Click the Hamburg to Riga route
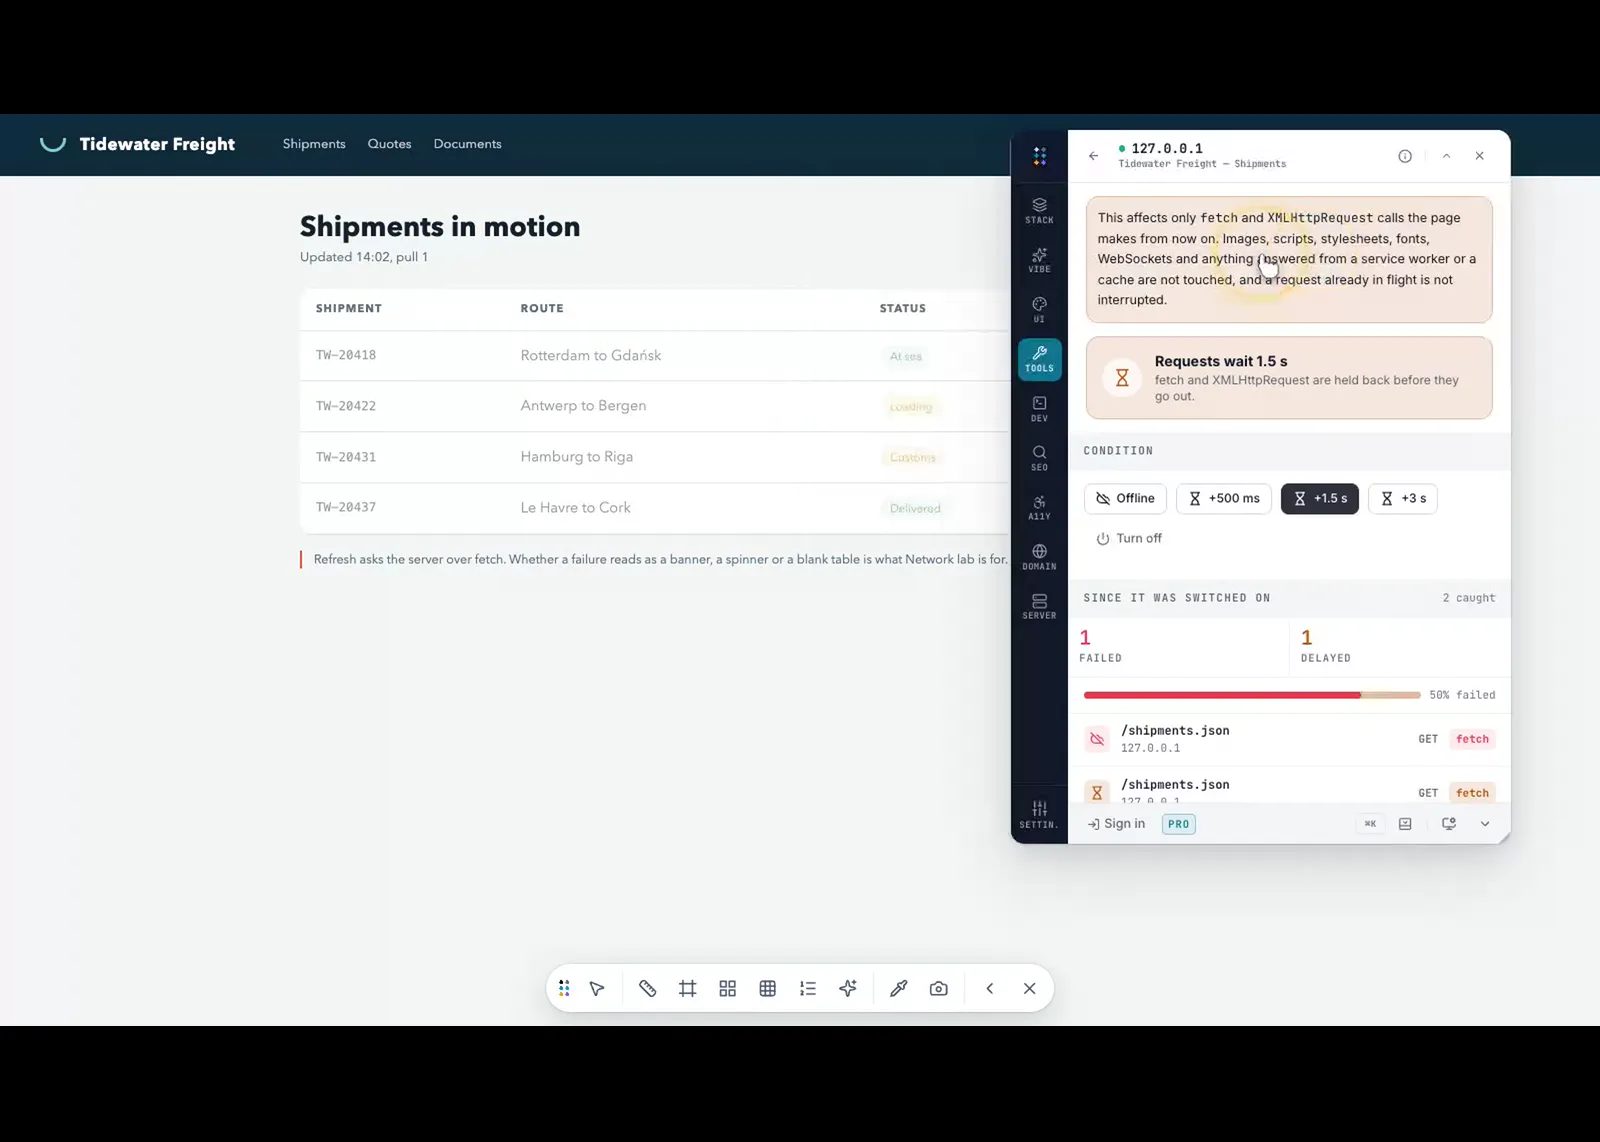Image resolution: width=1600 pixels, height=1142 pixels. tap(576, 456)
